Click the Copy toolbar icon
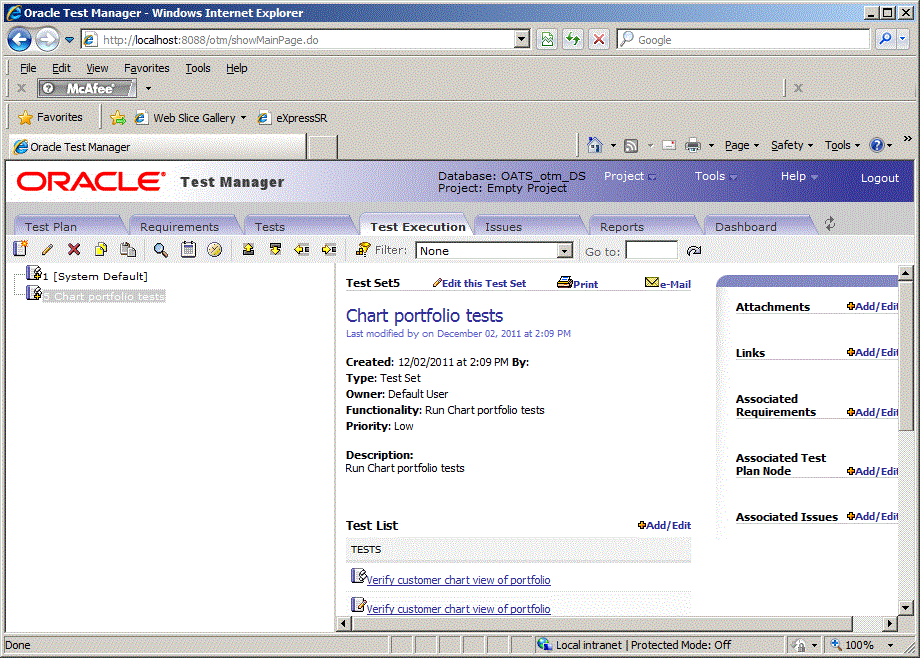Screen dimensions: 920x658 [101, 249]
